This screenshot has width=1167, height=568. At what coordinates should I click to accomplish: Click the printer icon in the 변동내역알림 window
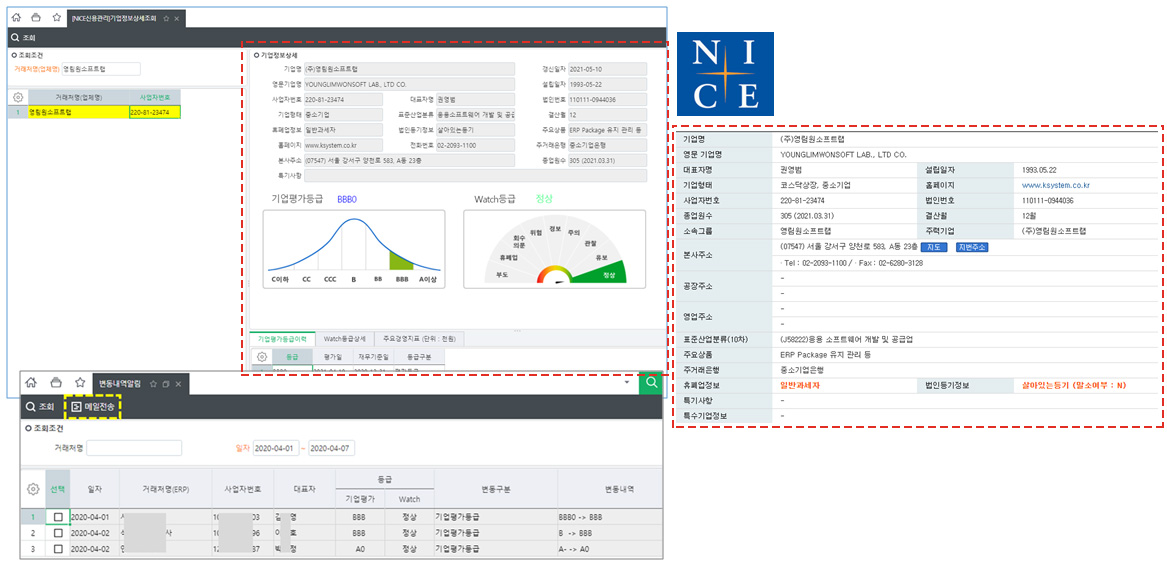pos(55,383)
